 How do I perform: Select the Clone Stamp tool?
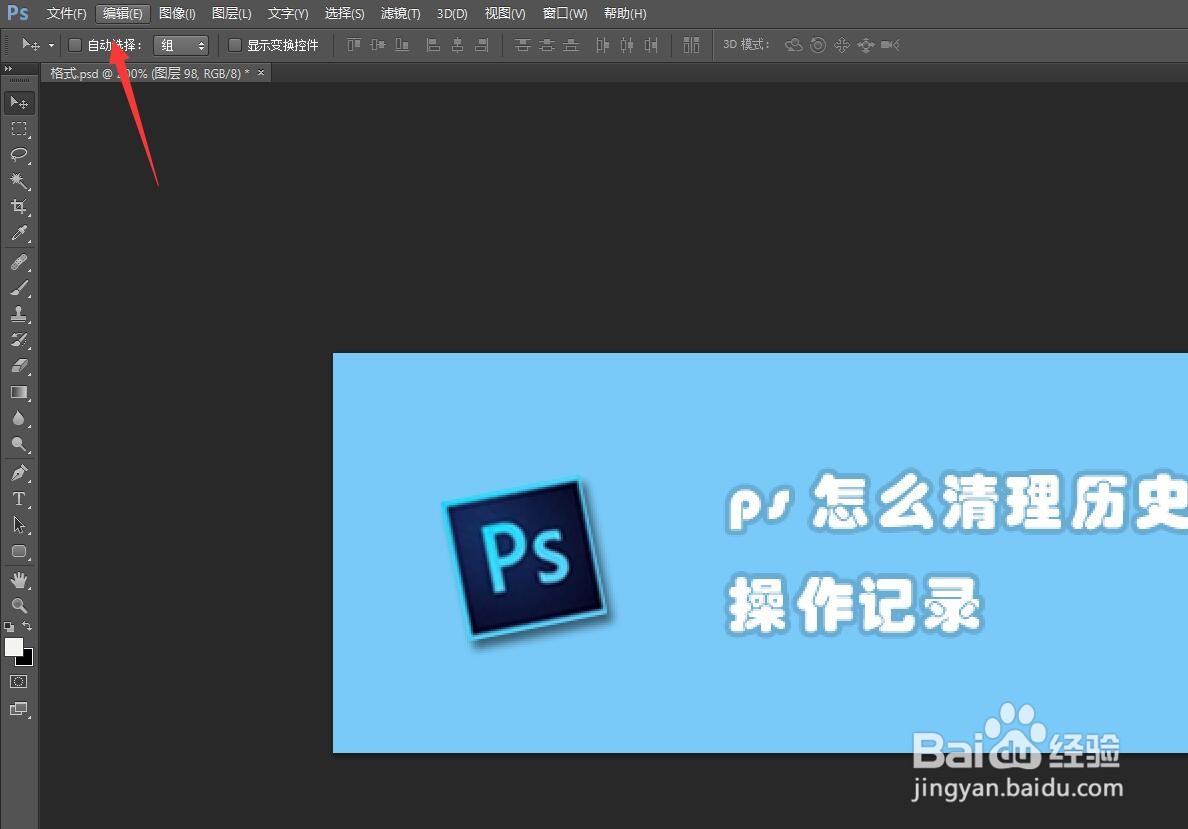(x=20, y=313)
